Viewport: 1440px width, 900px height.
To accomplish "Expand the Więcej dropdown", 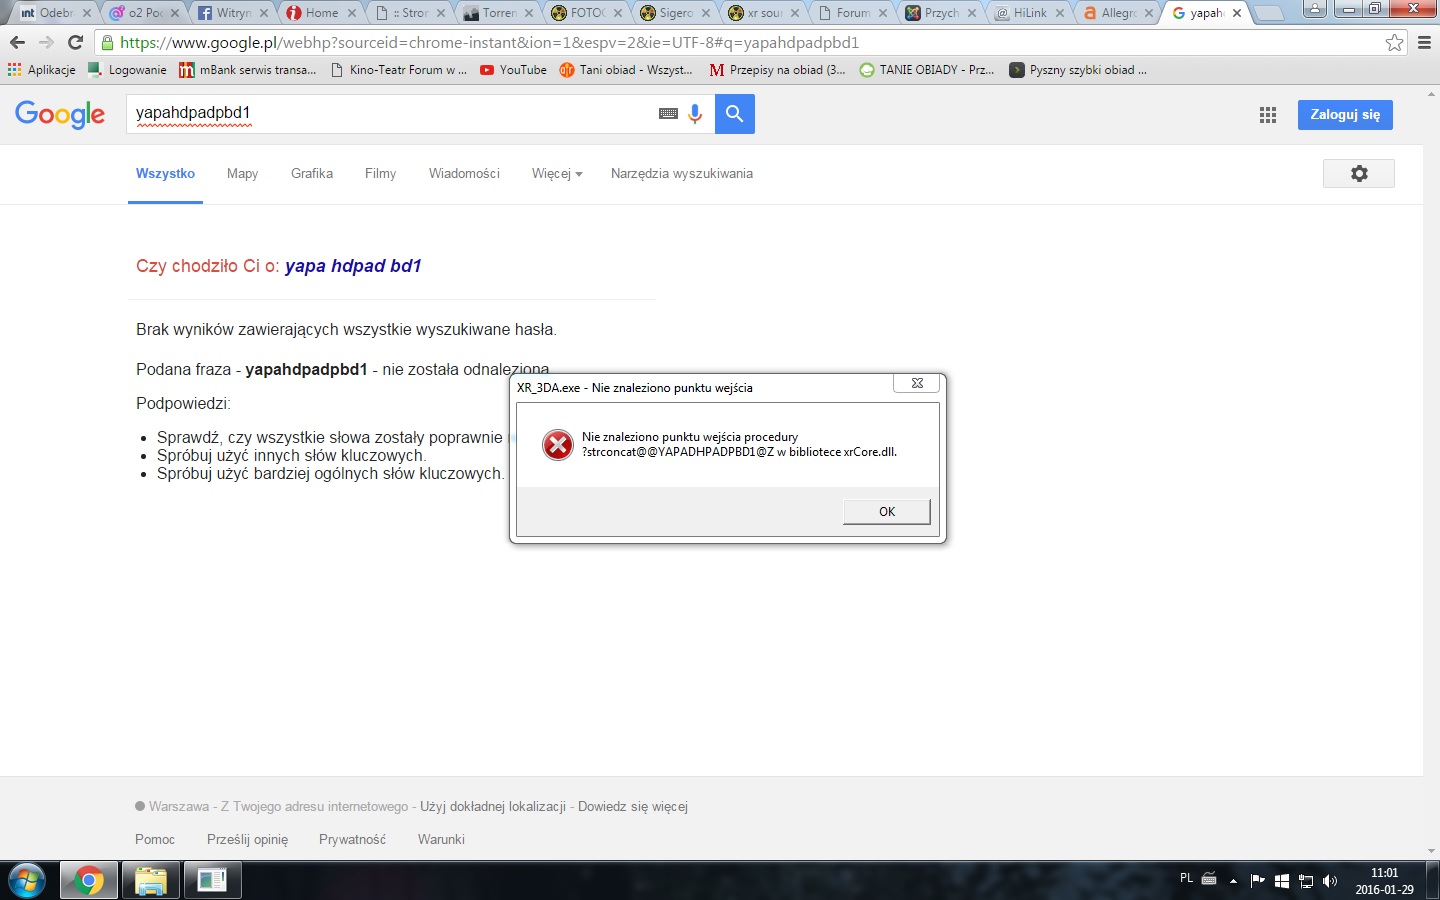I will pos(556,174).
